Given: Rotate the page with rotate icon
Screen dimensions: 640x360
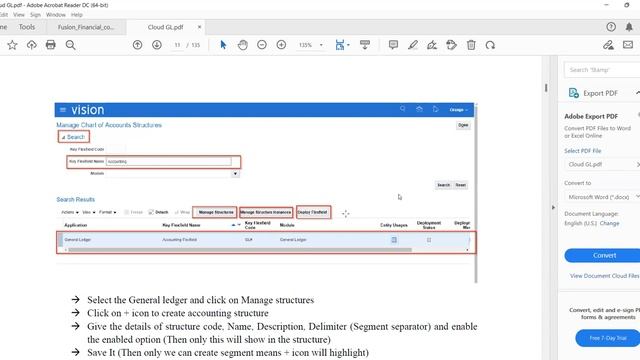Looking at the screenshot, I should [490, 45].
